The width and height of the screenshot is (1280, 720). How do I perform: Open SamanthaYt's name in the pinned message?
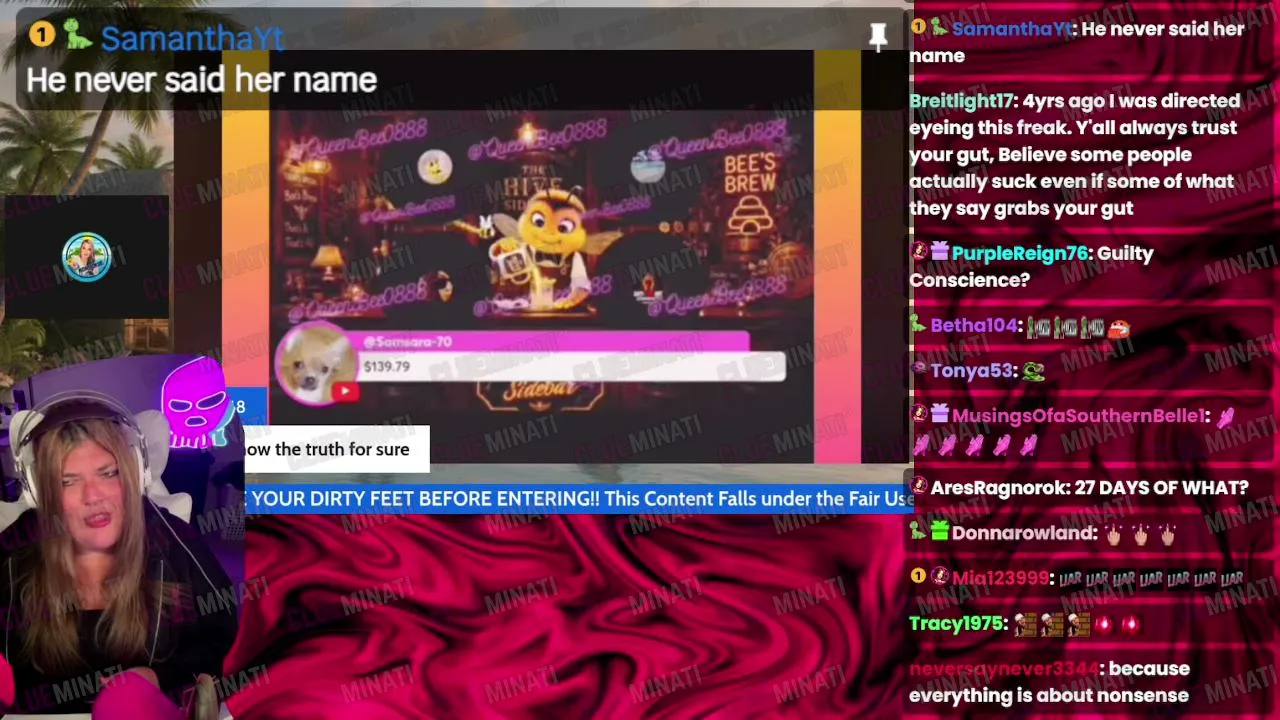[x=192, y=38]
